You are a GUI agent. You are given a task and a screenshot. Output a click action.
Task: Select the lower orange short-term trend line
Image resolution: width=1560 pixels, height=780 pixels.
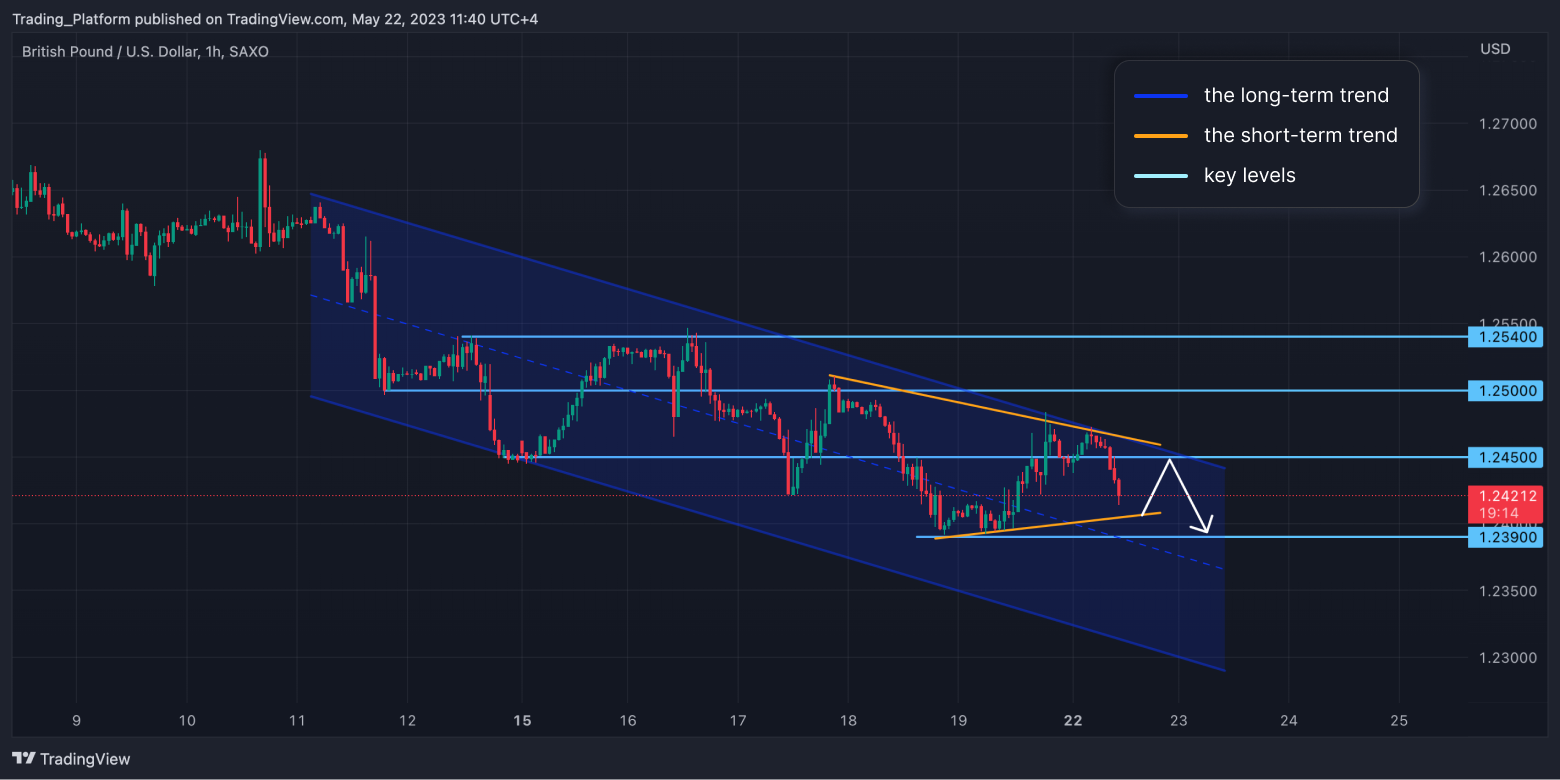click(1047, 526)
